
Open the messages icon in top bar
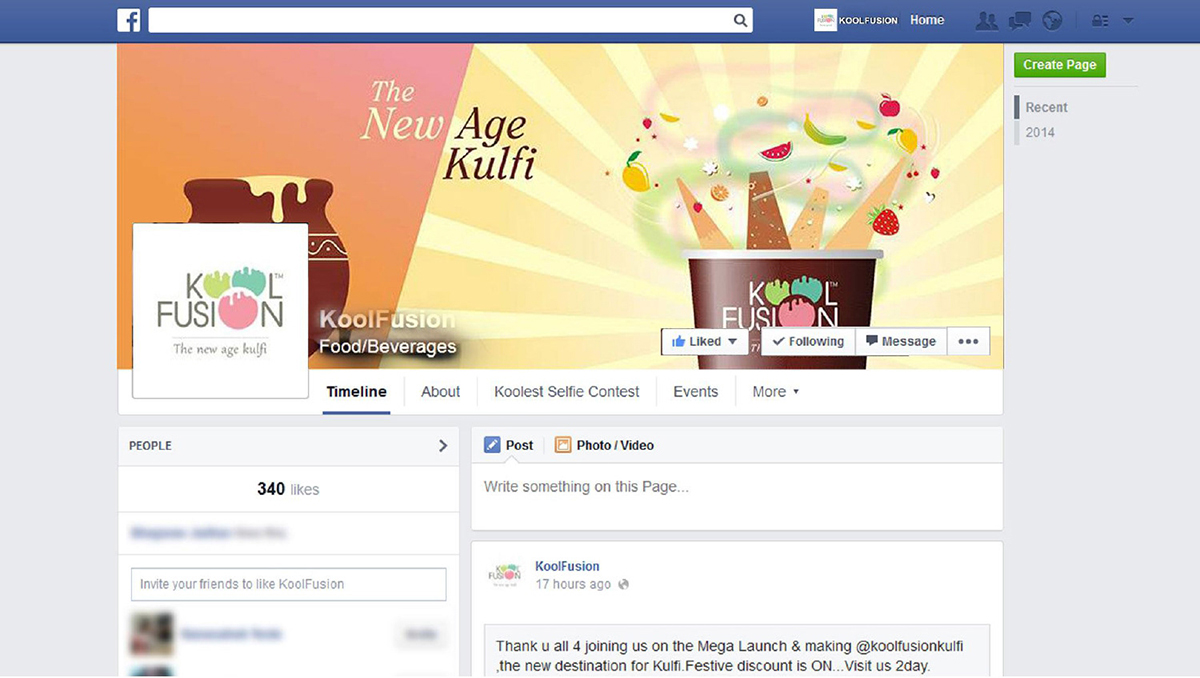point(1020,20)
